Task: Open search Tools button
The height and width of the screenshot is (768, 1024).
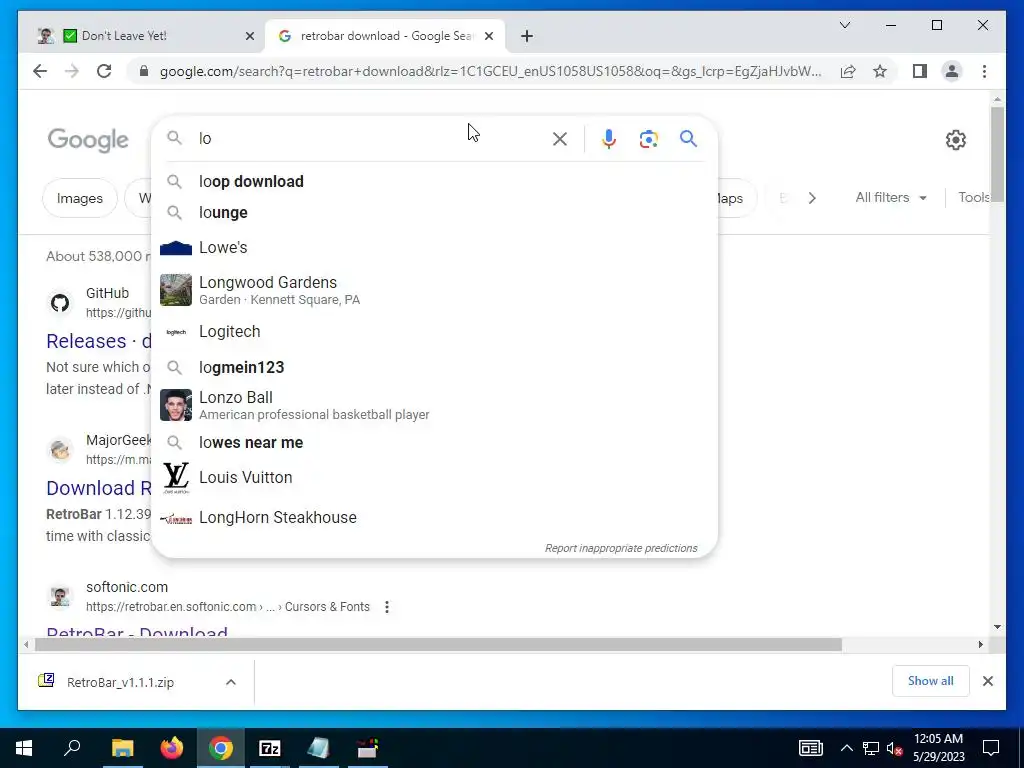Action: pos(974,197)
